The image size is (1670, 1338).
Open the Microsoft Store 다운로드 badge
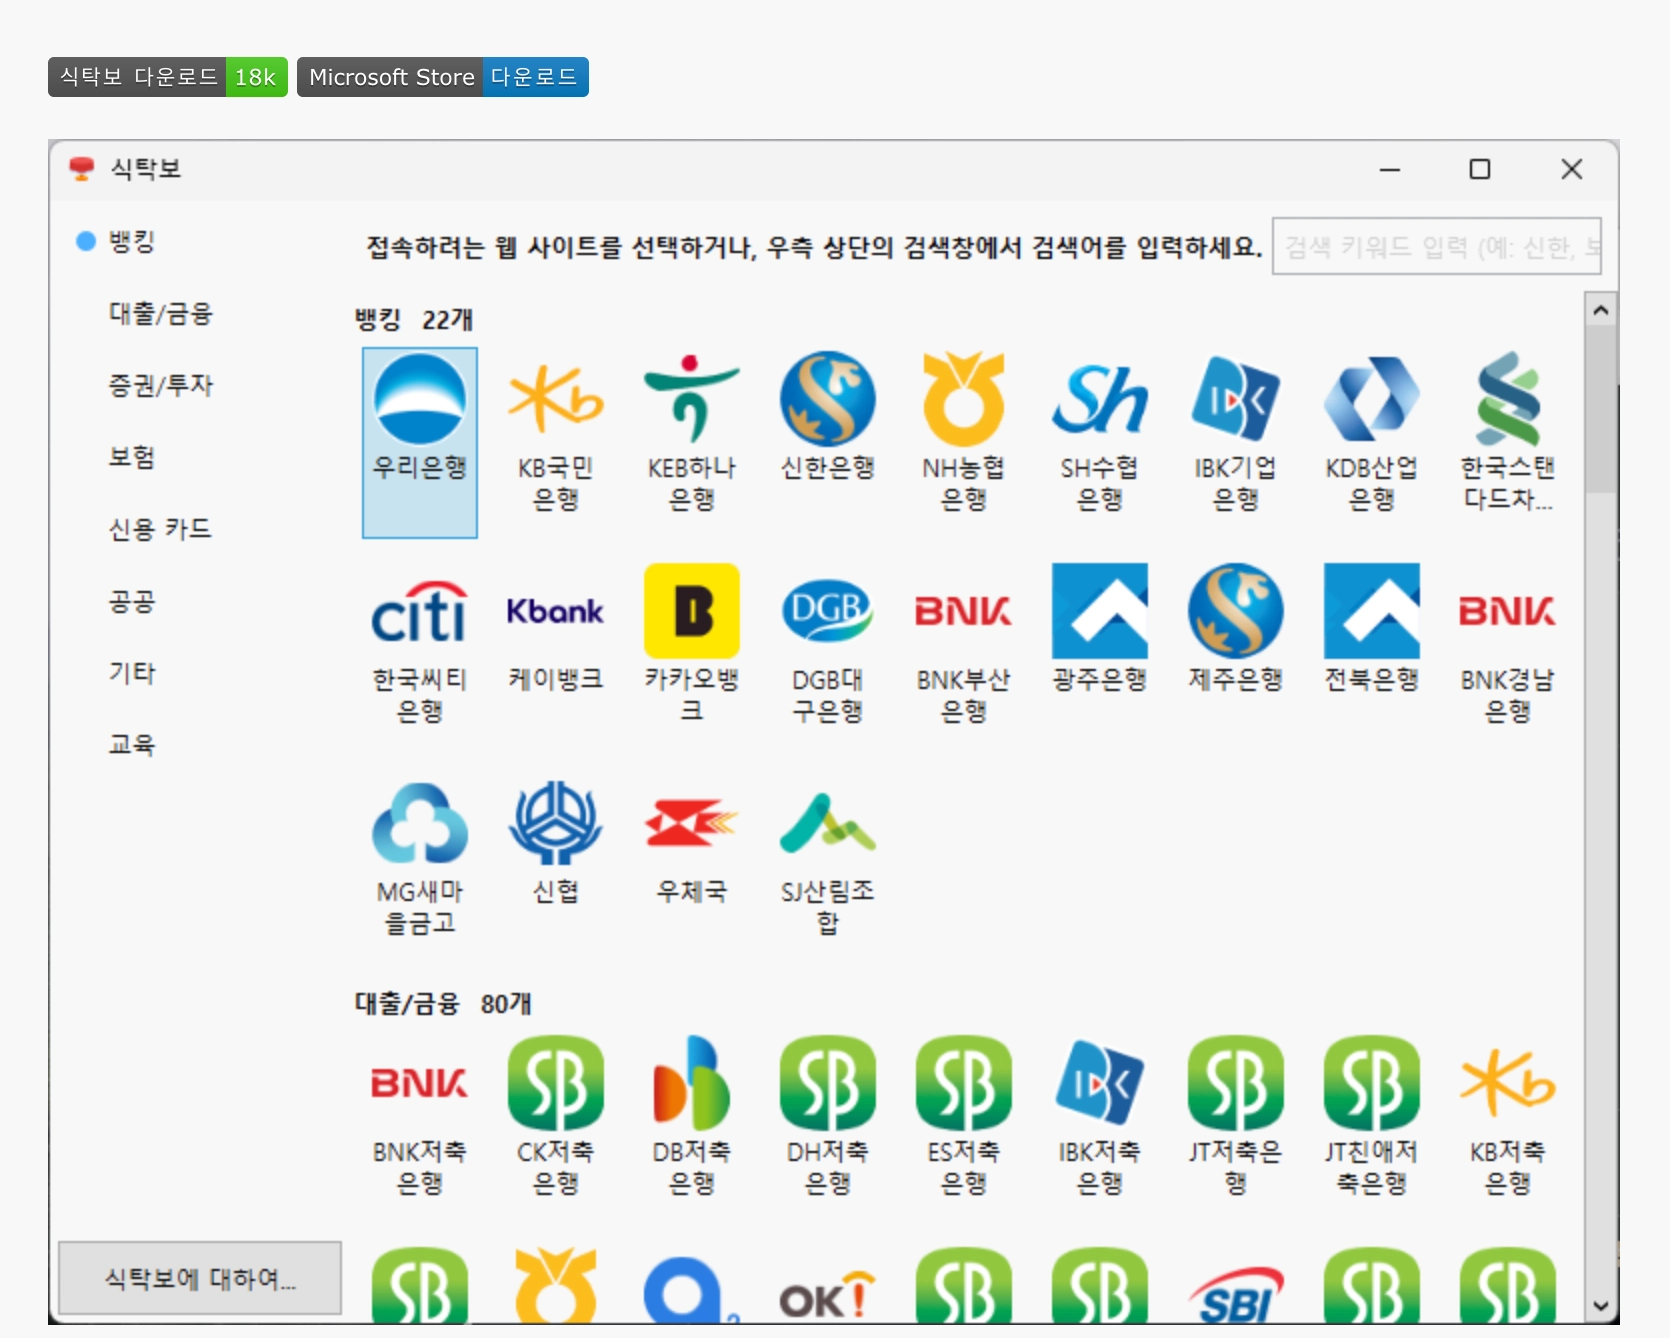coord(443,77)
